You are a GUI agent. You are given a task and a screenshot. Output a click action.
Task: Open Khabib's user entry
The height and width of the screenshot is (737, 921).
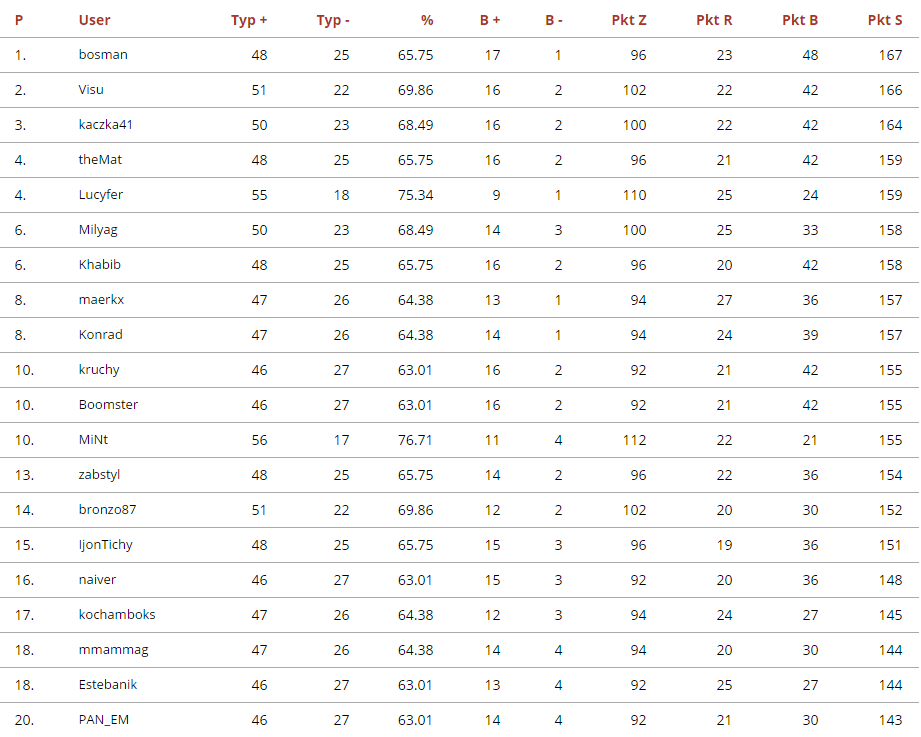99,265
